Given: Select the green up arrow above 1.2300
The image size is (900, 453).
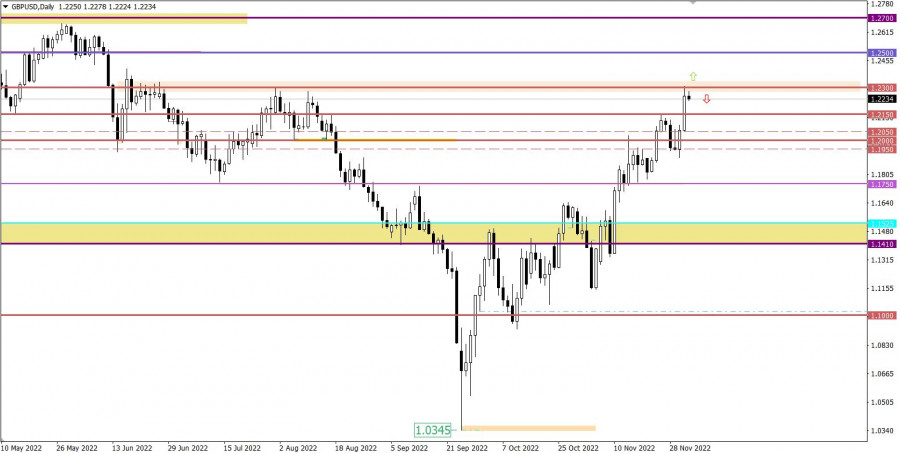Looking at the screenshot, I should tap(693, 76).
